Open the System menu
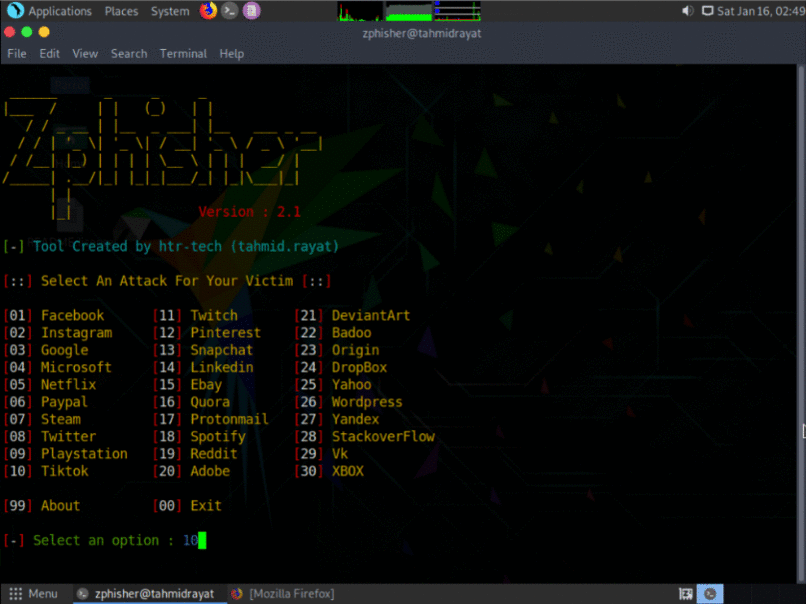The image size is (806, 604). (170, 11)
